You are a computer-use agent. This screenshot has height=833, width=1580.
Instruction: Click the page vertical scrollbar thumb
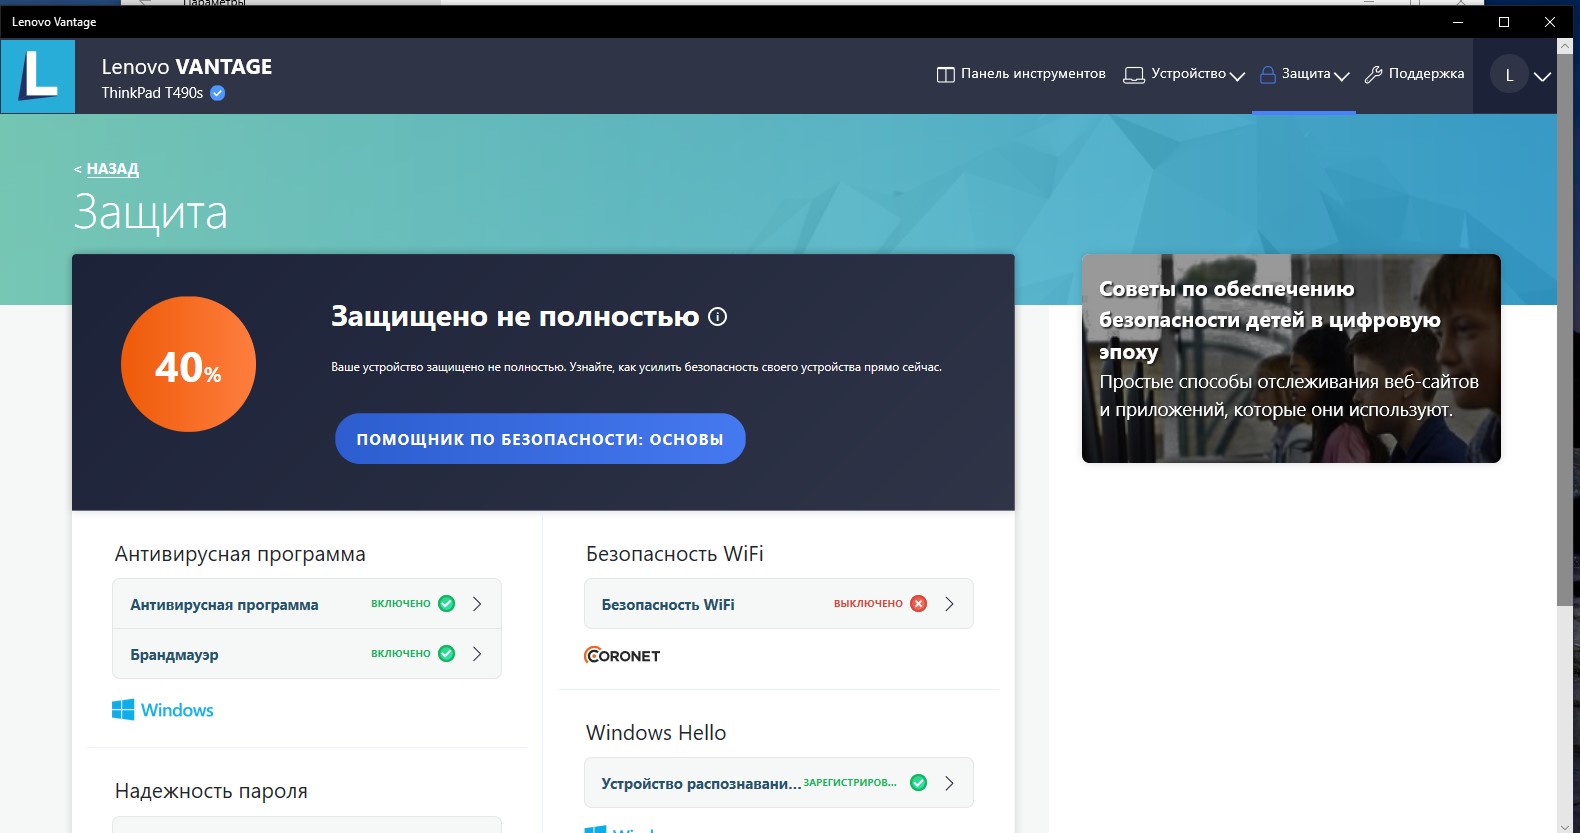pyautogui.click(x=1565, y=329)
